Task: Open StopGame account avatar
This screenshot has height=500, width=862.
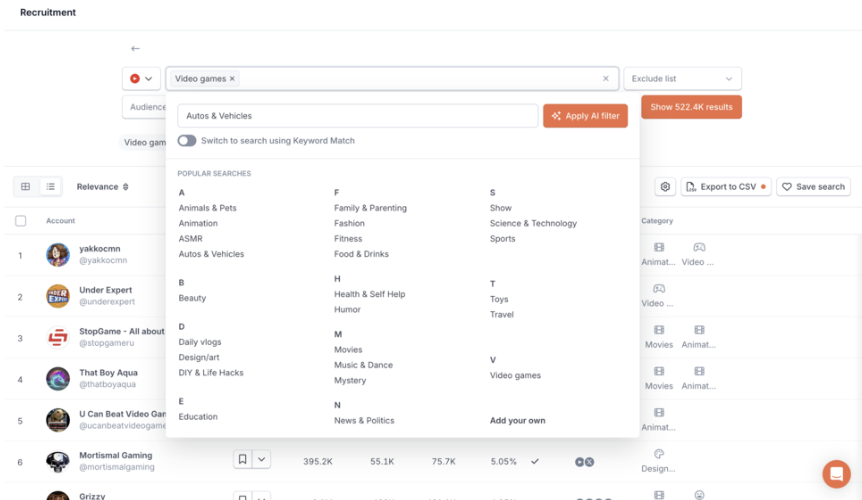Action: [x=58, y=337]
